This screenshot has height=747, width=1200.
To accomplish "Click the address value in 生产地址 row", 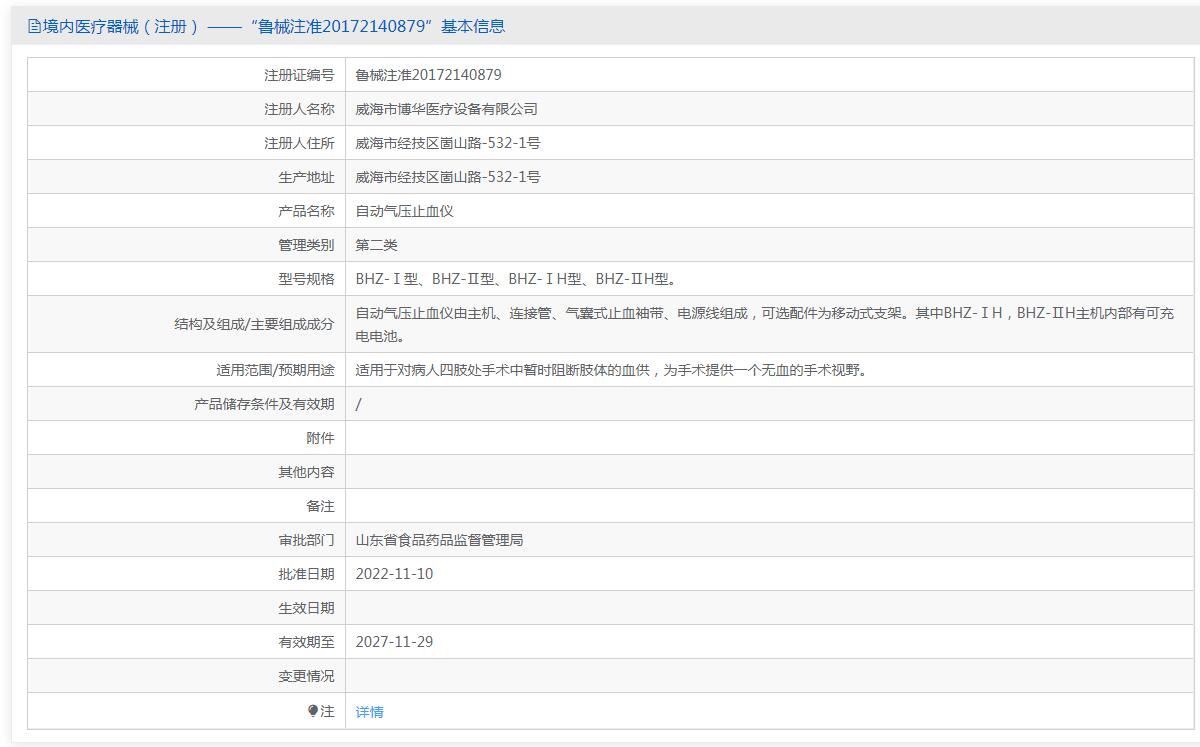I will coord(448,177).
